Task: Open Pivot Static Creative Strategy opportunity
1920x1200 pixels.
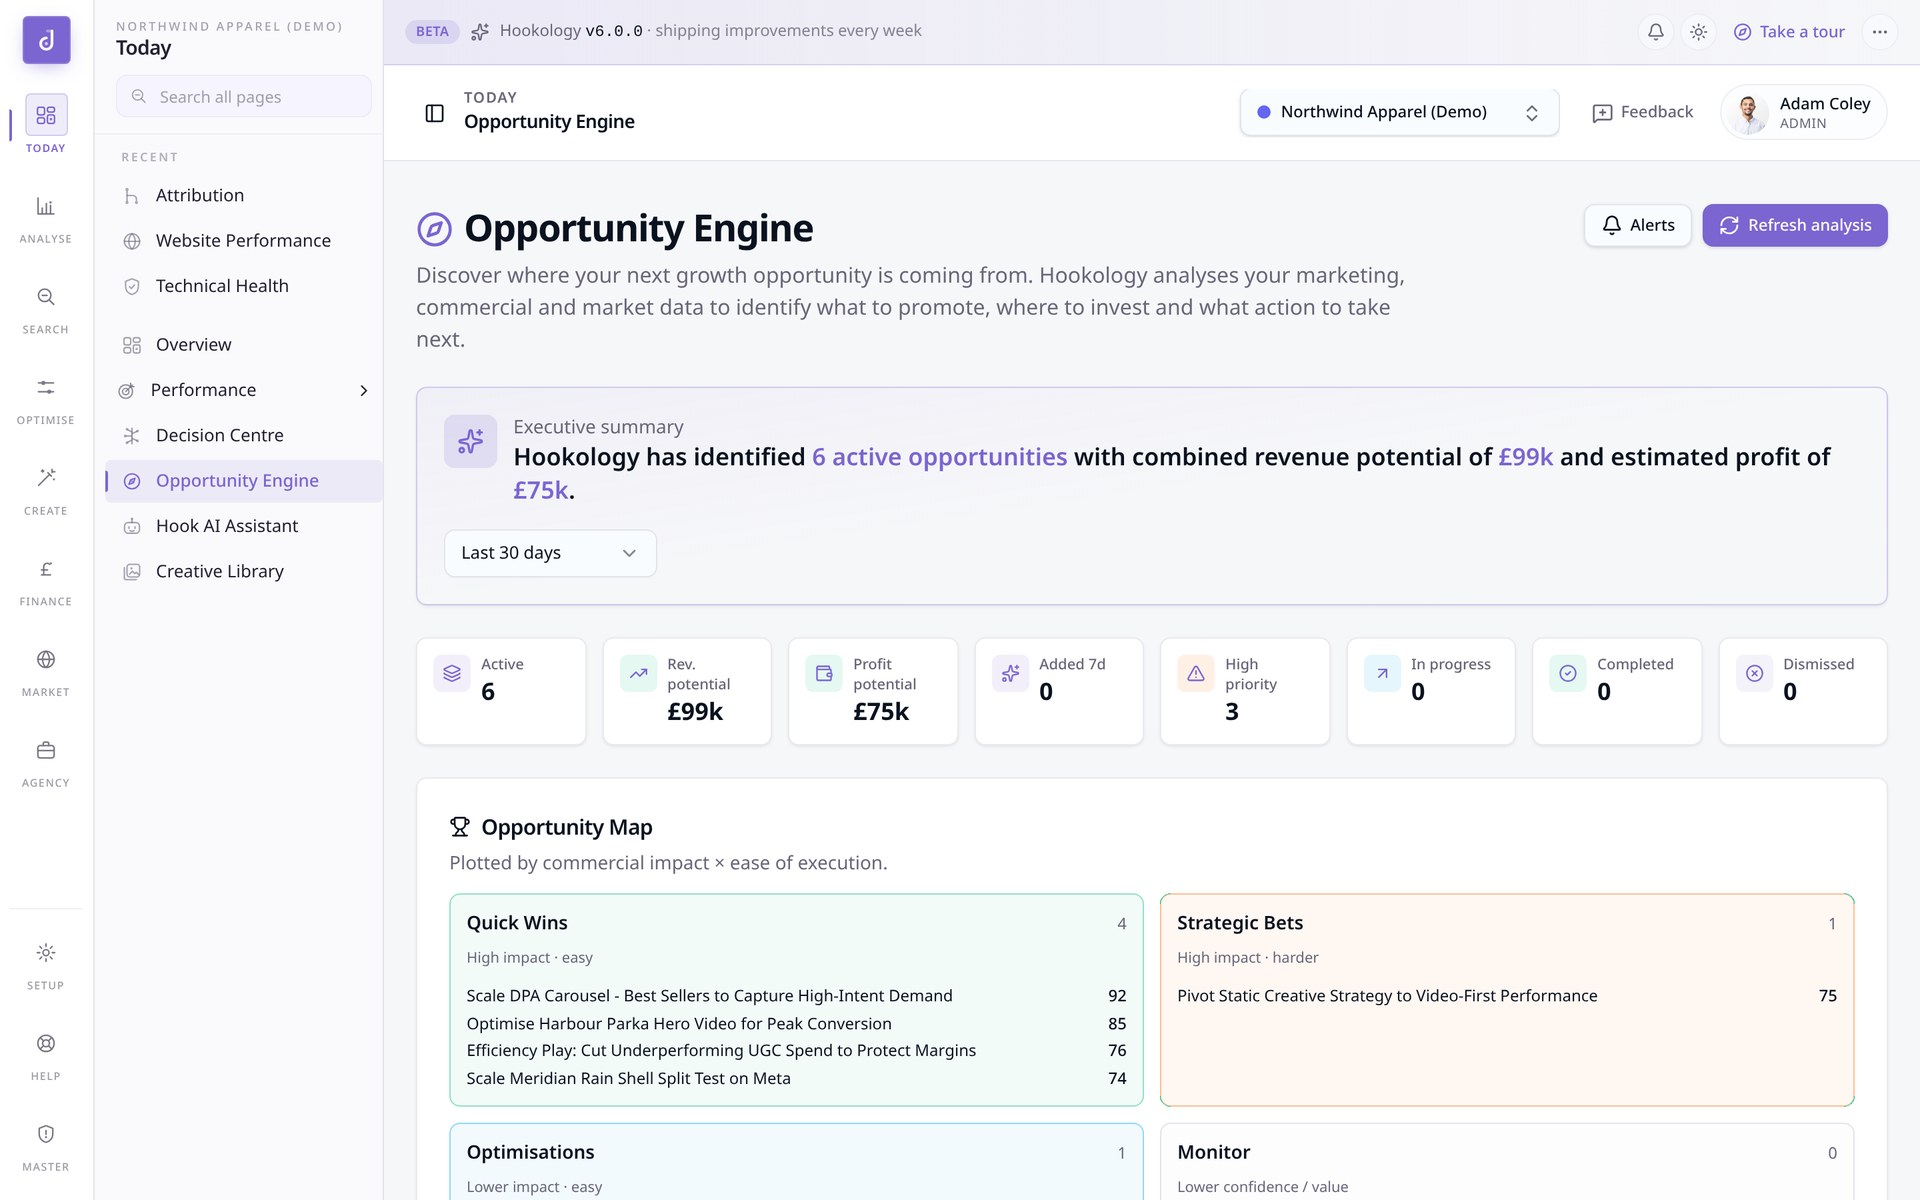Action: 1507,996
